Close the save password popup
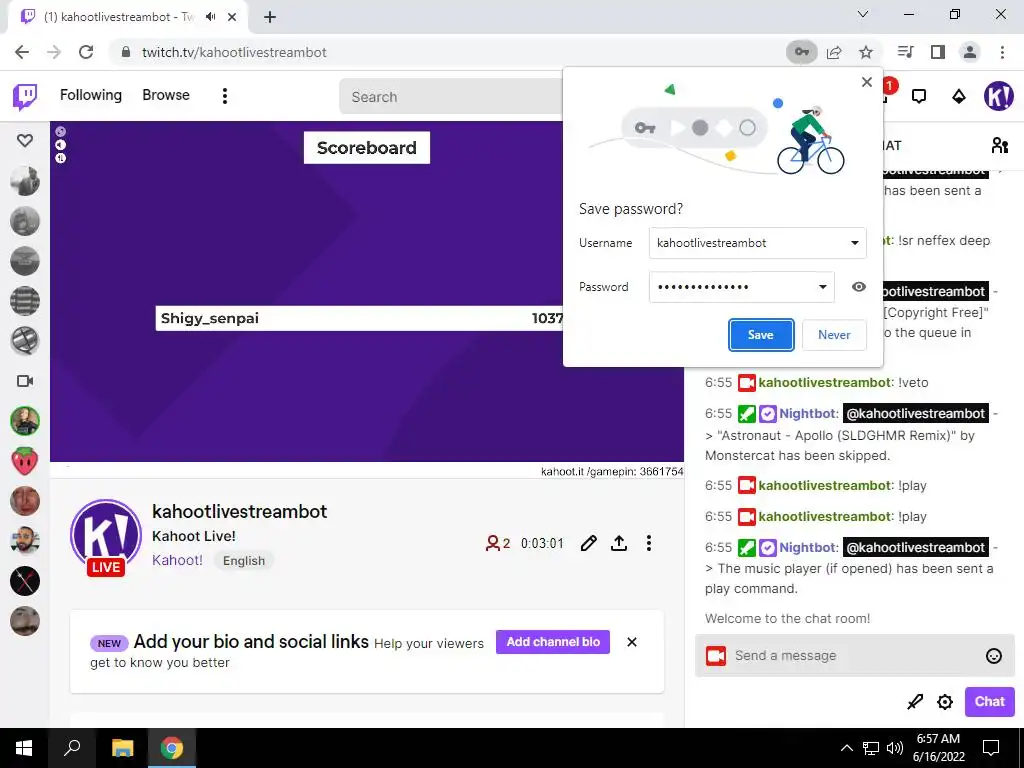 (x=867, y=82)
